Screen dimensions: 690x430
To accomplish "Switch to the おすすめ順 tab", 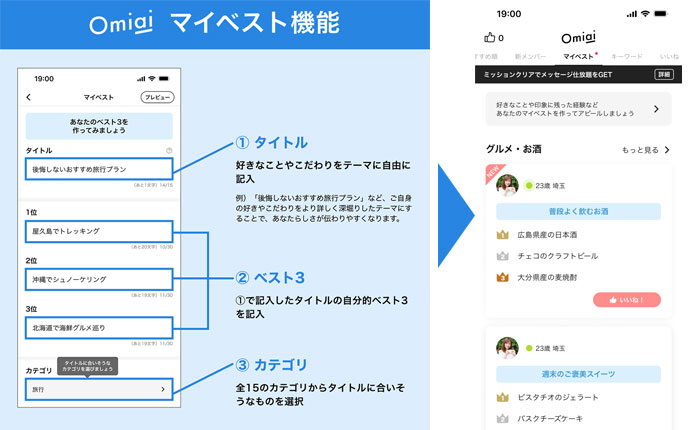I will 486,56.
